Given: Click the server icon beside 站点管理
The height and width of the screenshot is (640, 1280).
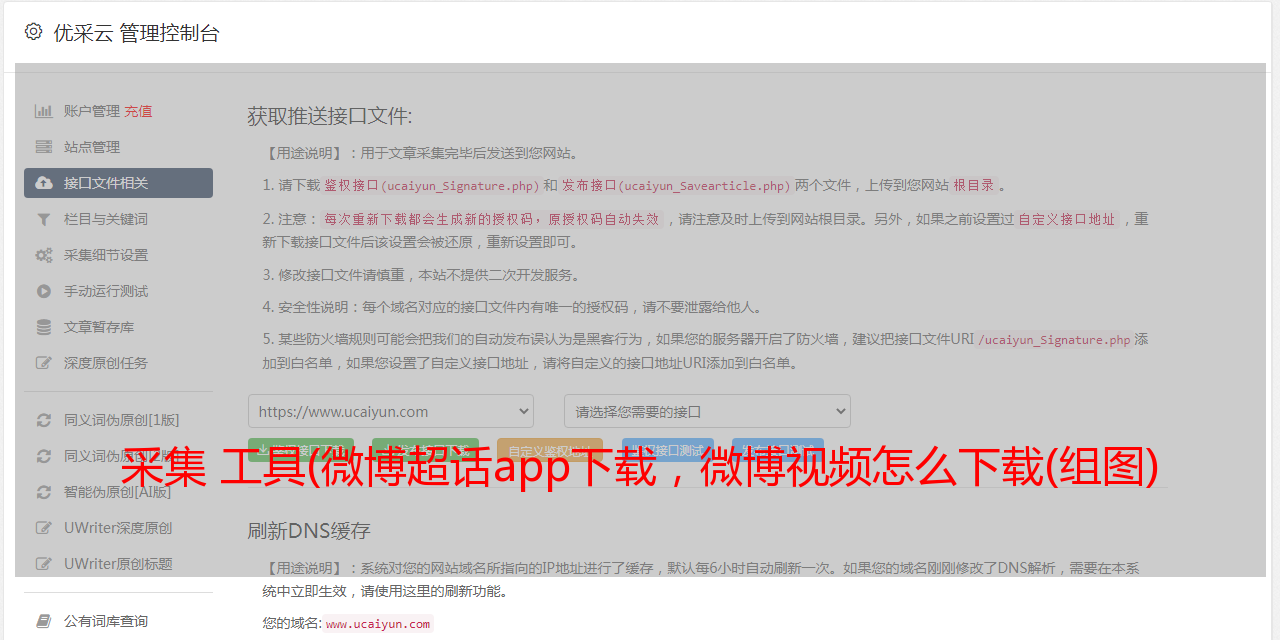Looking at the screenshot, I should [x=44, y=147].
